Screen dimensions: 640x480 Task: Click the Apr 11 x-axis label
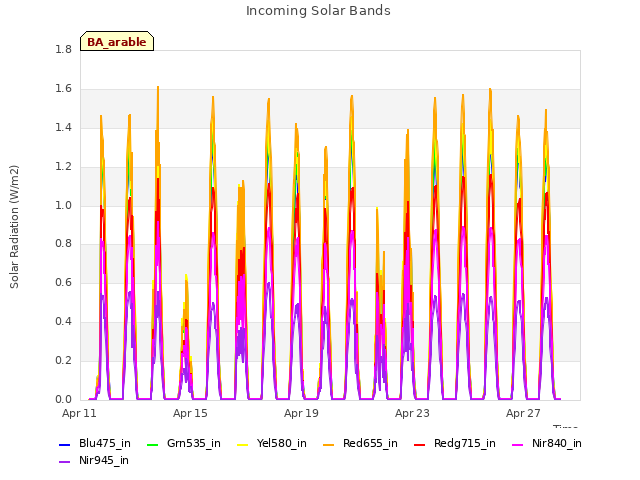(79, 413)
